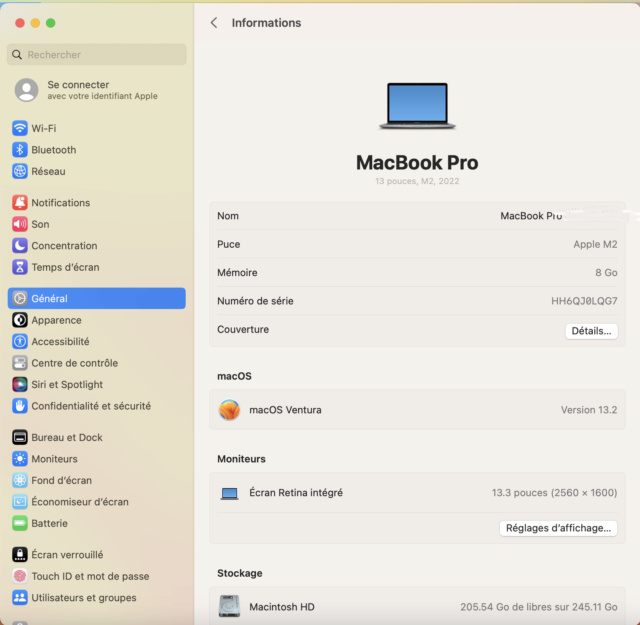Open the Wi-Fi settings icon

click(x=20, y=128)
